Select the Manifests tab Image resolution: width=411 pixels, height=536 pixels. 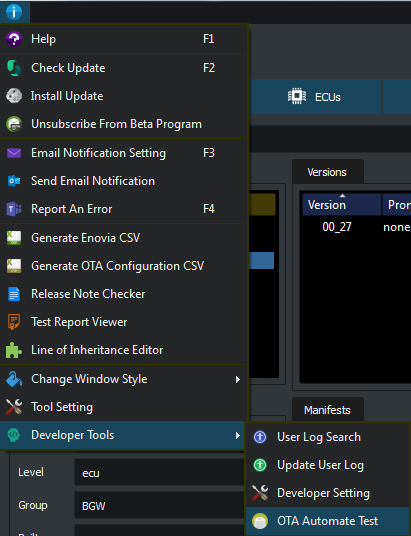tap(328, 410)
